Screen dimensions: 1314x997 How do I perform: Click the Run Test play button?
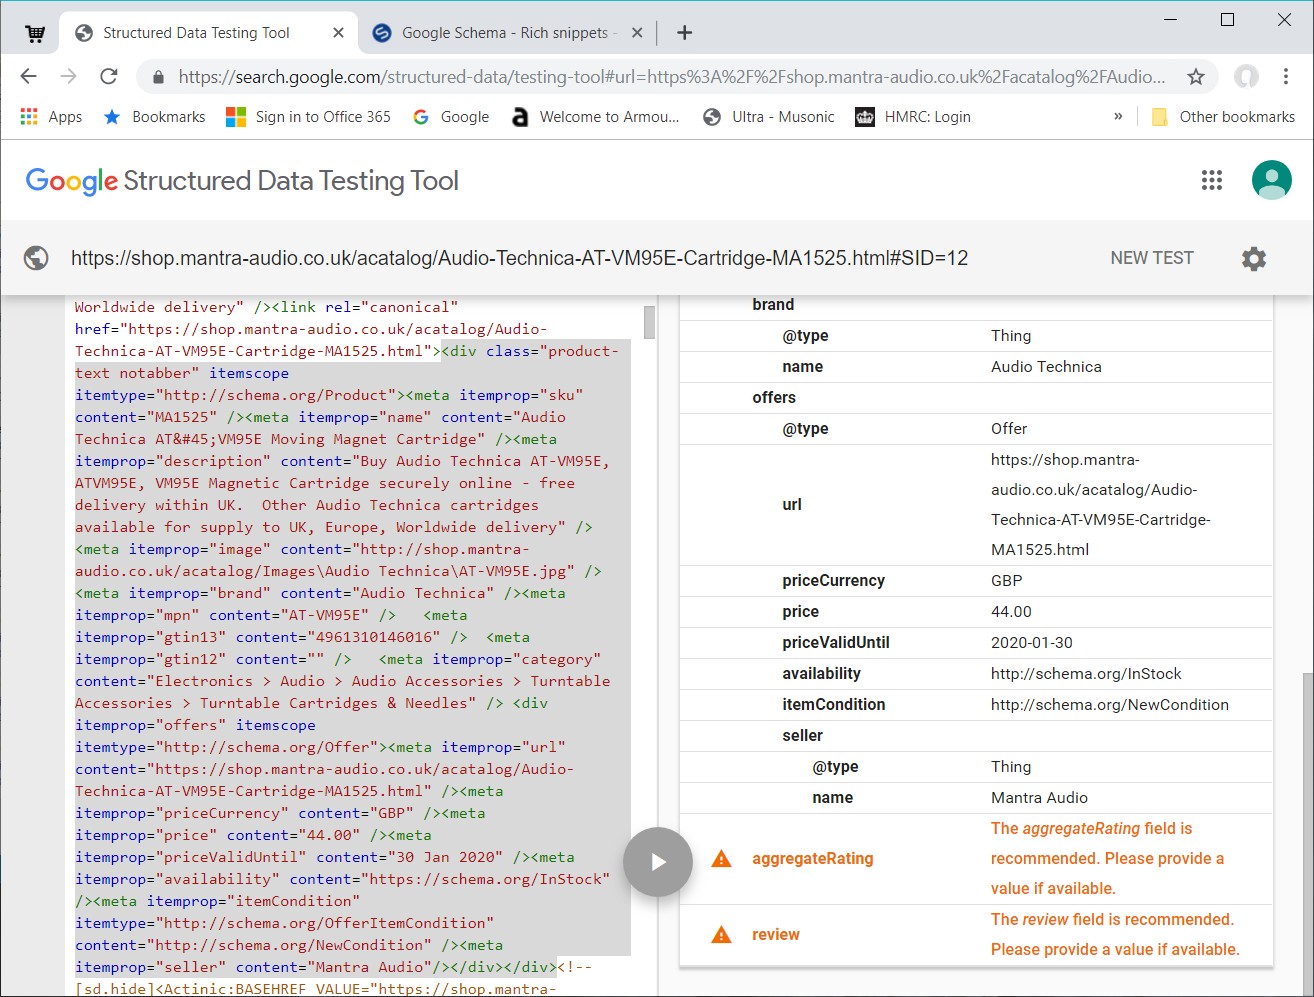[x=657, y=862]
